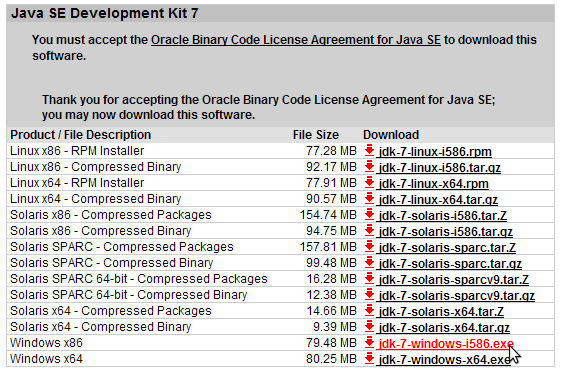This screenshot has height=374, width=561.
Task: Click download arrow icon for jdk-7-solaris-x64.tar.gz
Action: tap(369, 326)
